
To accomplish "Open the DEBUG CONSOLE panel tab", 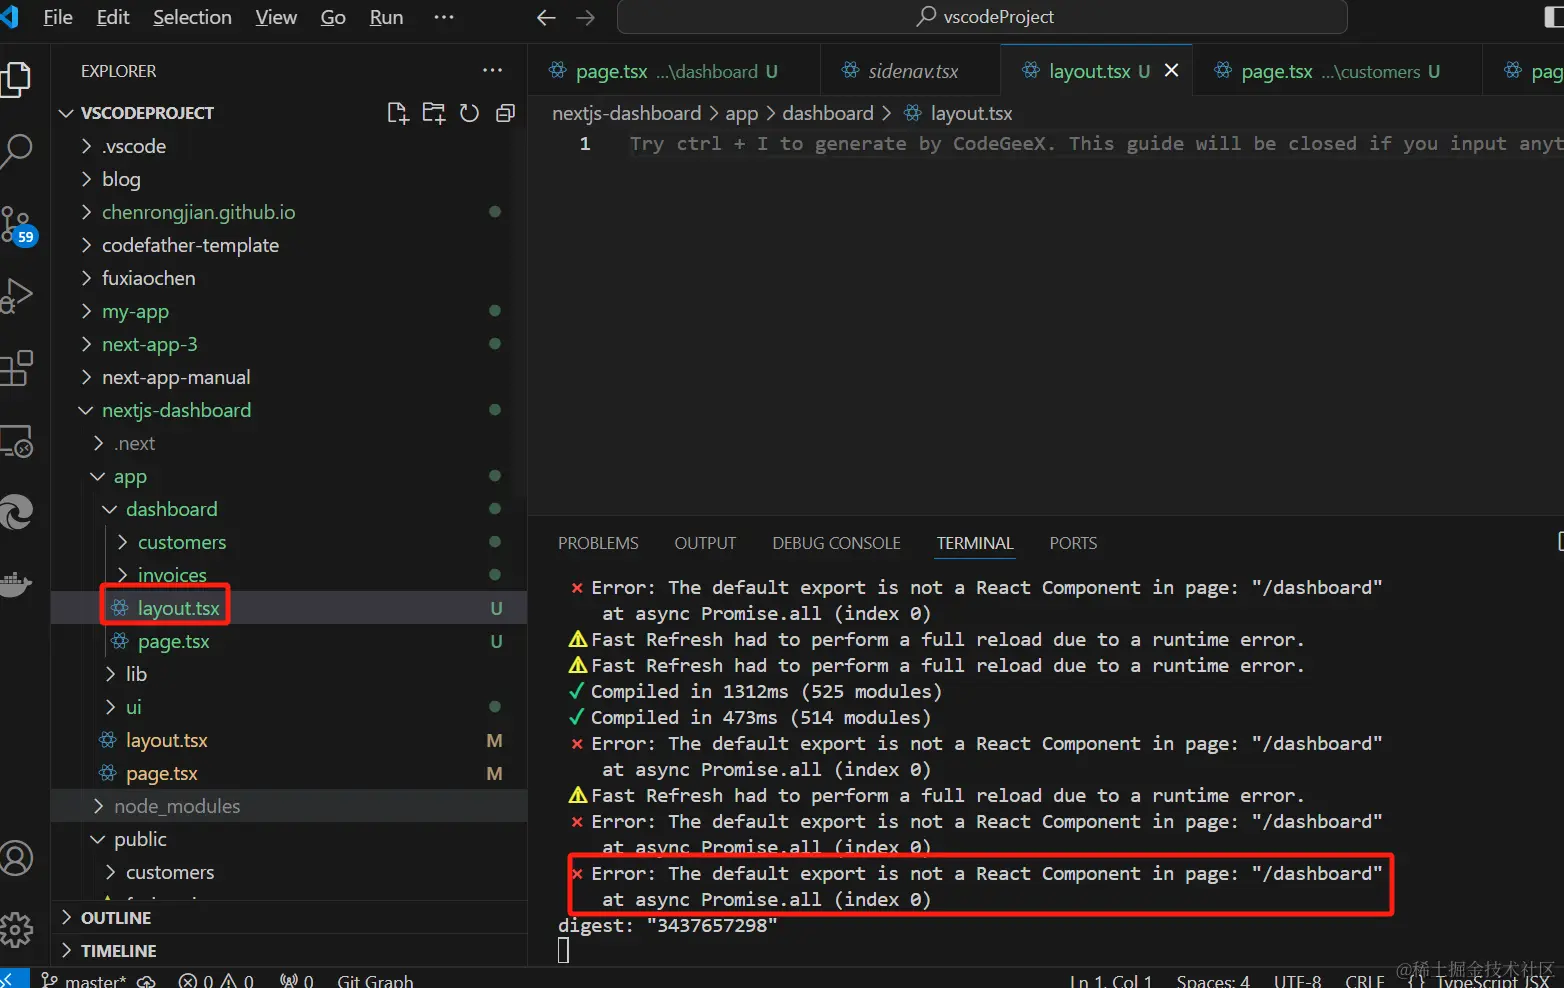I will (x=836, y=543).
